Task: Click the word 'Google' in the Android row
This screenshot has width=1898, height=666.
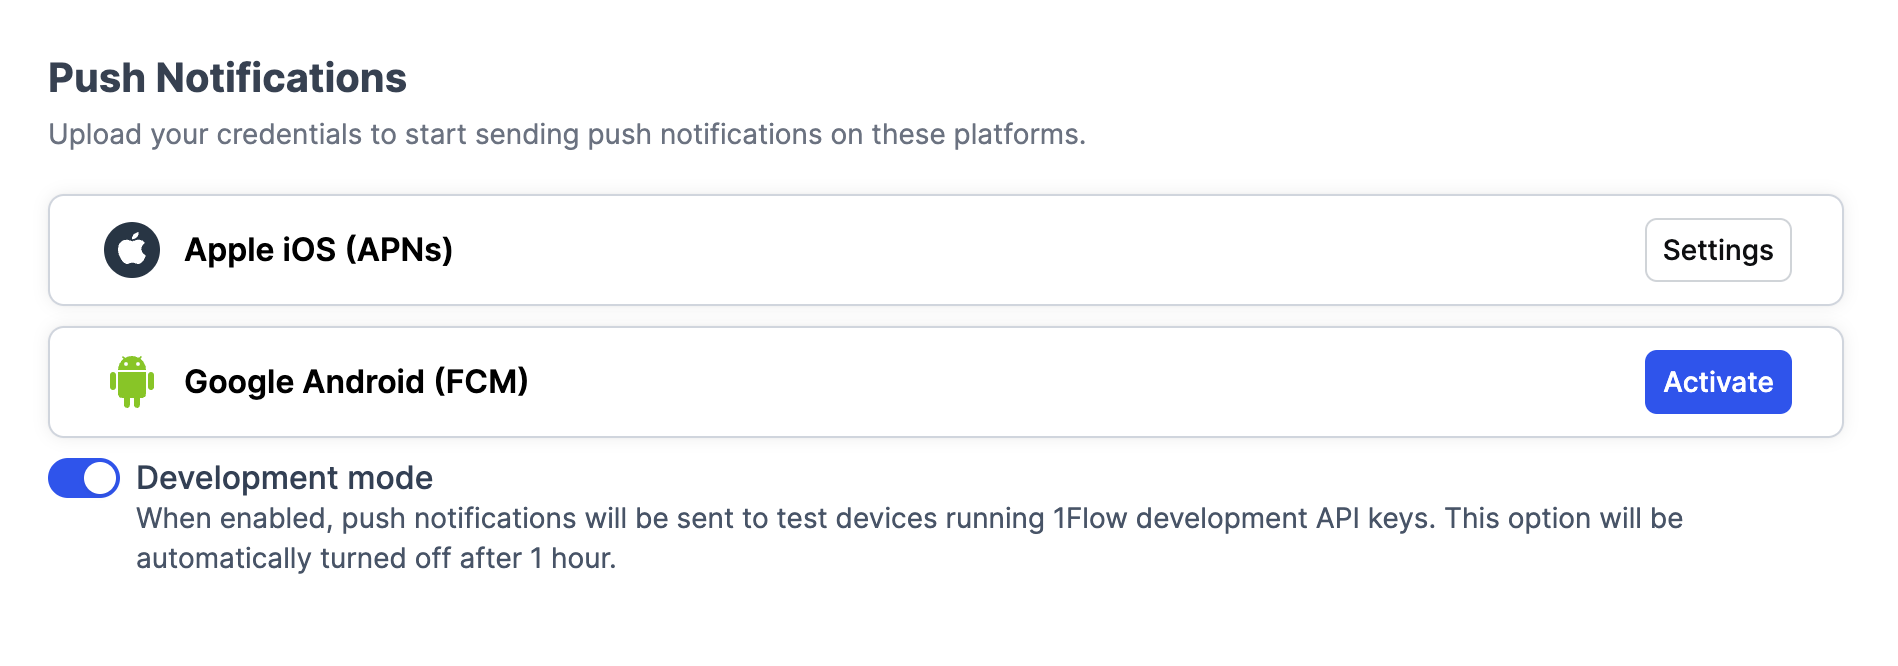Action: pyautogui.click(x=240, y=382)
